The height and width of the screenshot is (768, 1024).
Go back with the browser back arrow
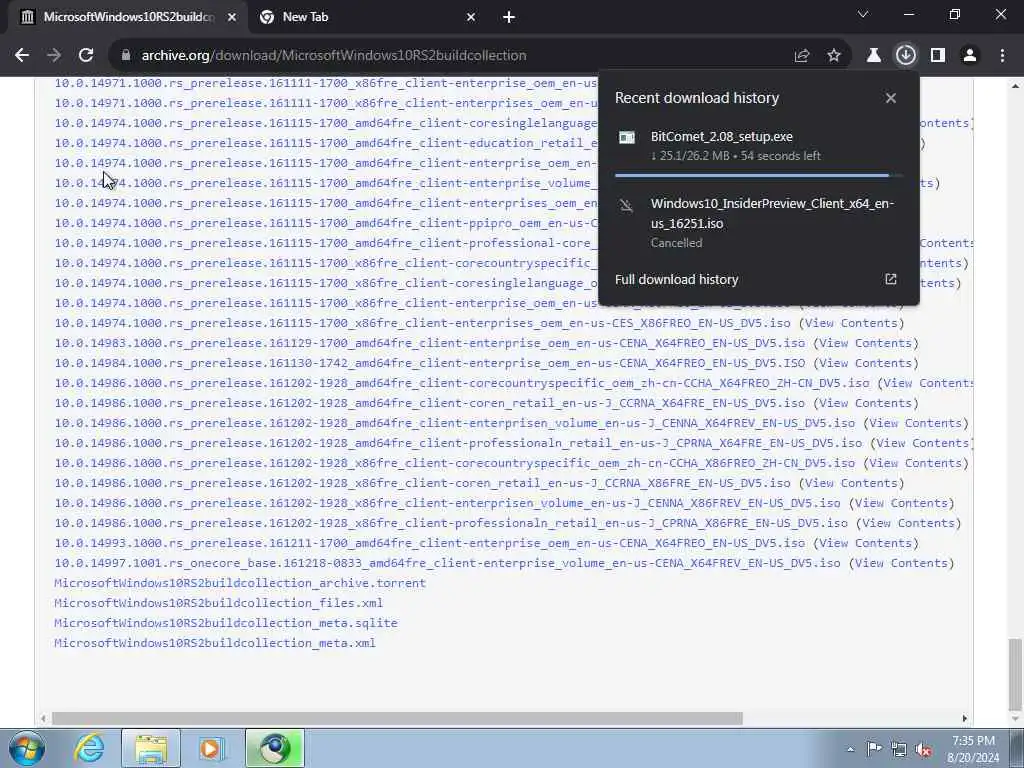(x=22, y=56)
